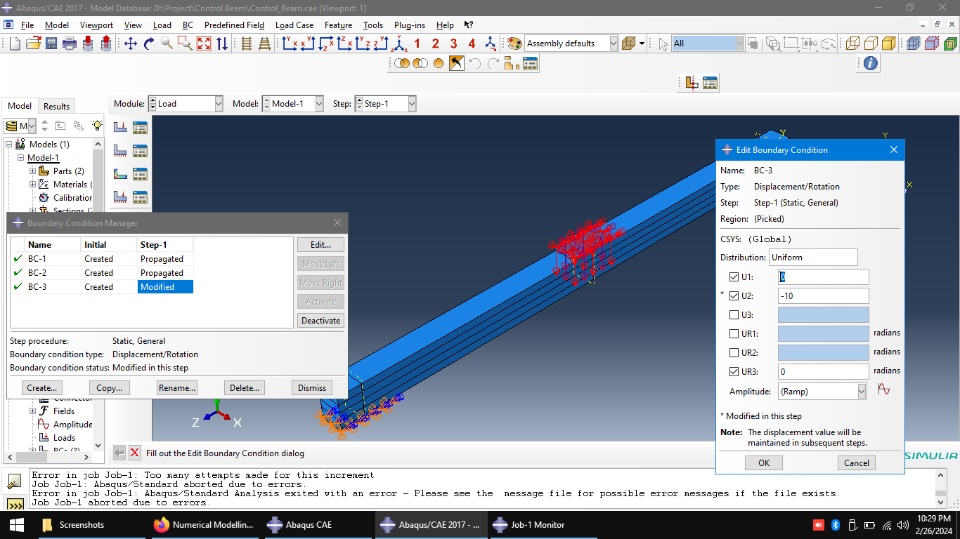Click the Print icon in toolbar
Image resolution: width=960 pixels, height=539 pixels.
(70, 43)
